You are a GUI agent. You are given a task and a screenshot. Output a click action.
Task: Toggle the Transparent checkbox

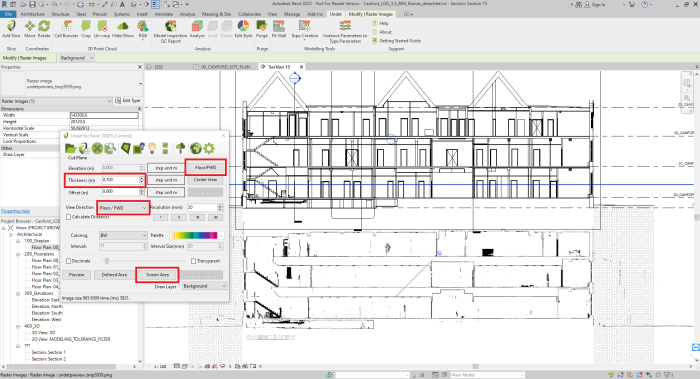193,261
